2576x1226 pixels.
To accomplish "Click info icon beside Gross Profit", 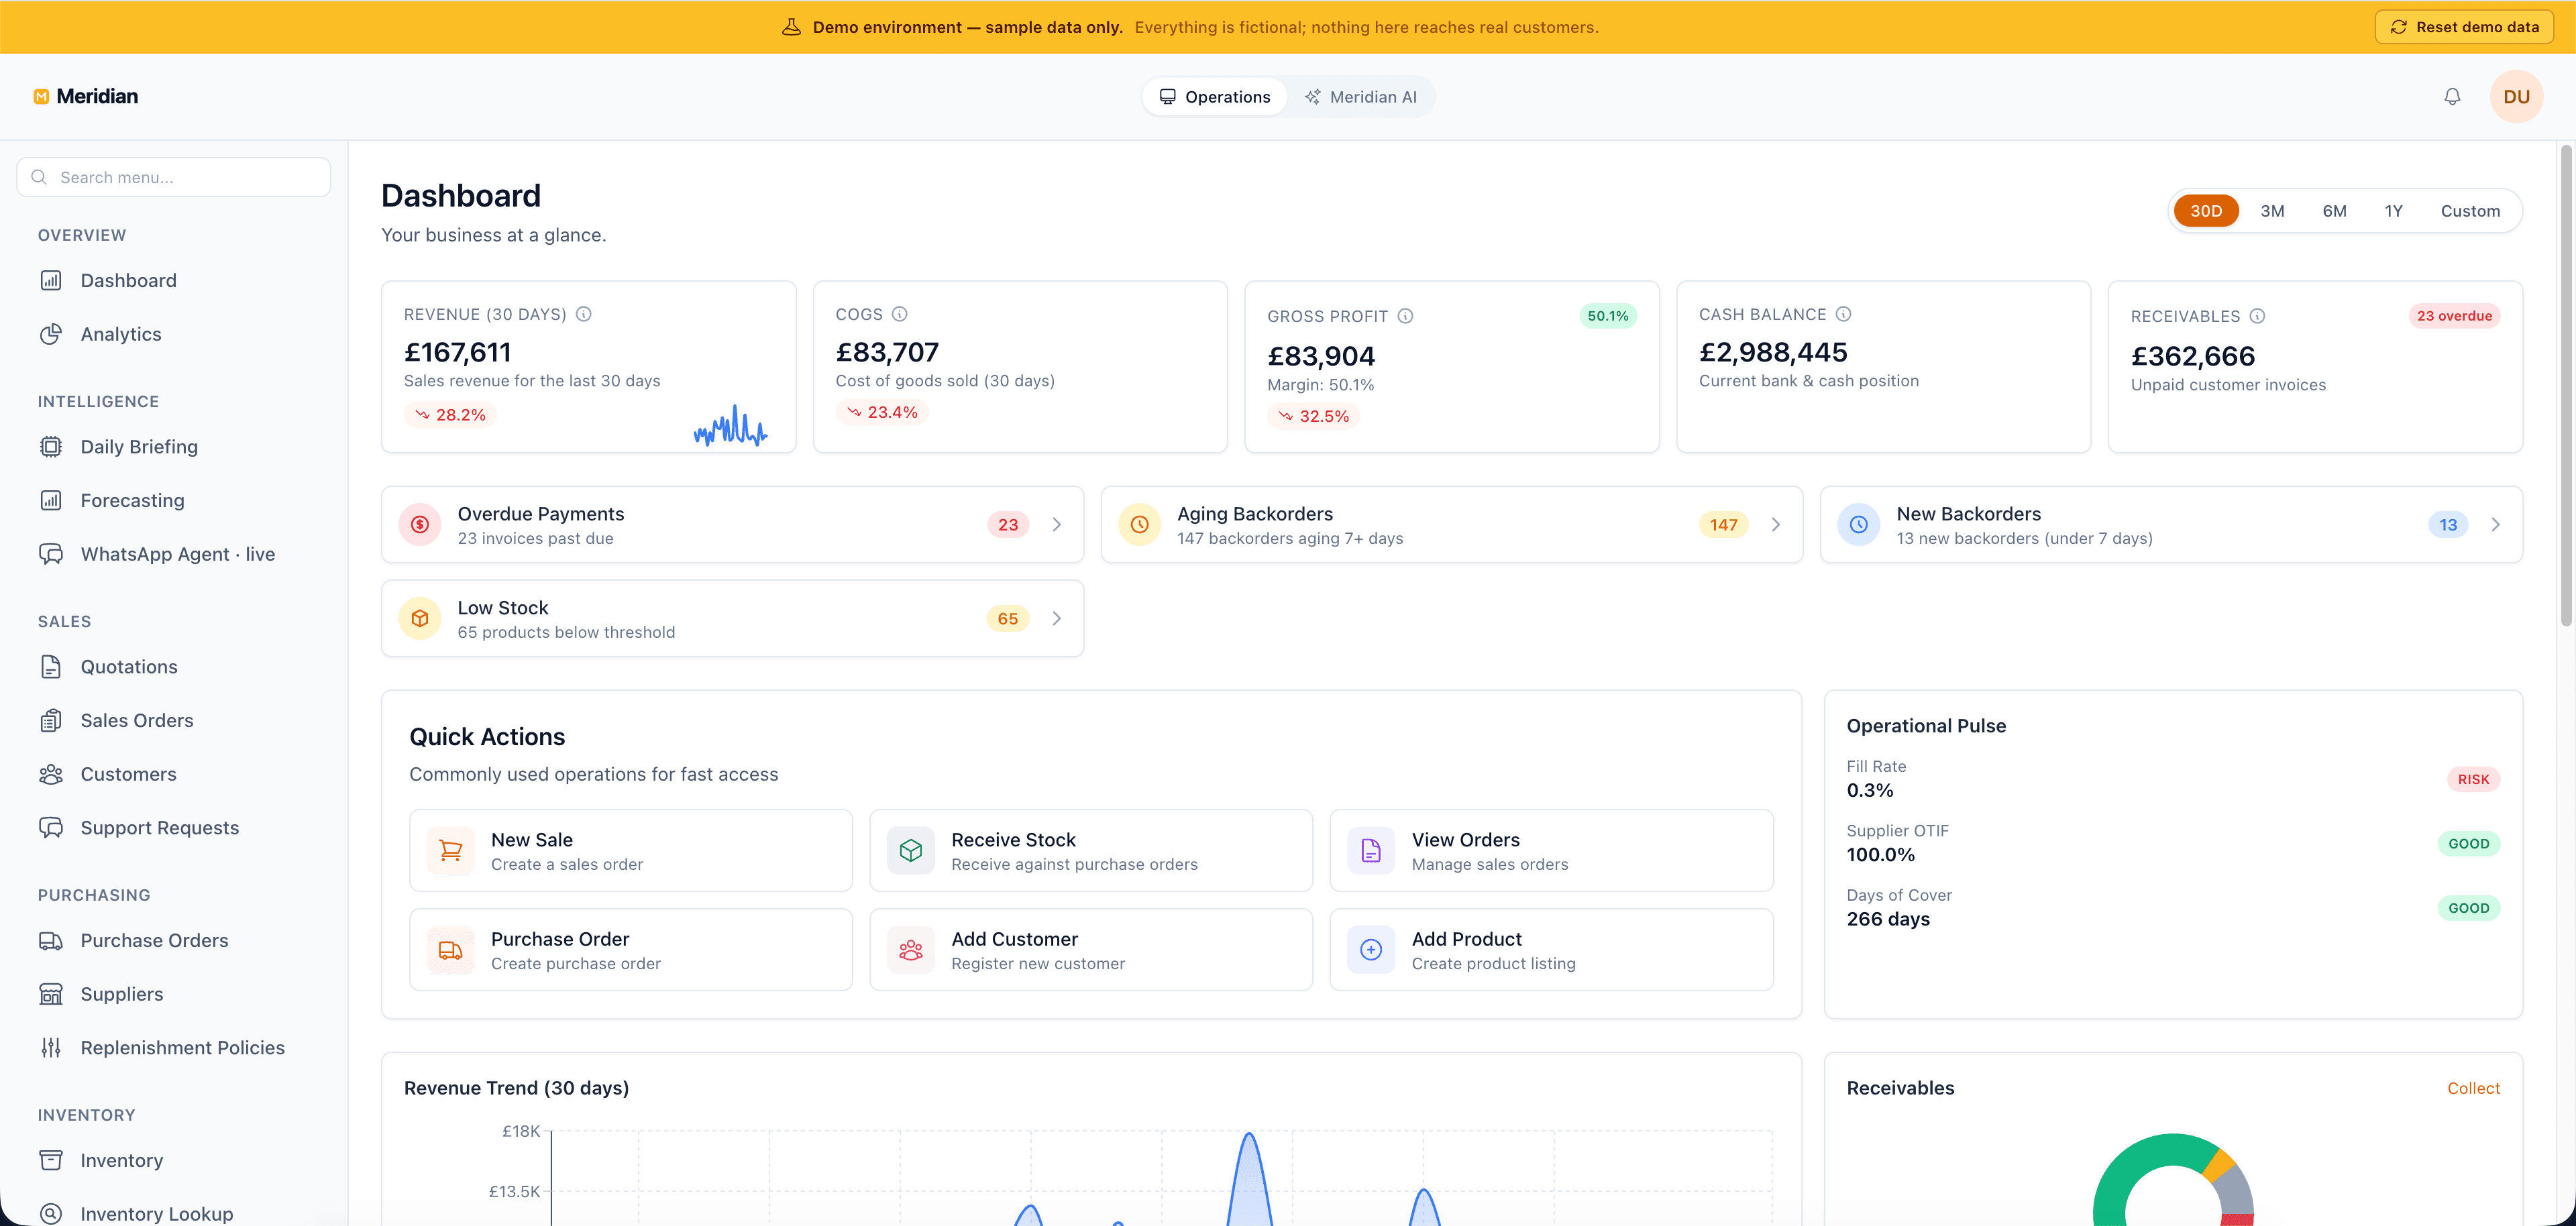I will [x=1405, y=316].
